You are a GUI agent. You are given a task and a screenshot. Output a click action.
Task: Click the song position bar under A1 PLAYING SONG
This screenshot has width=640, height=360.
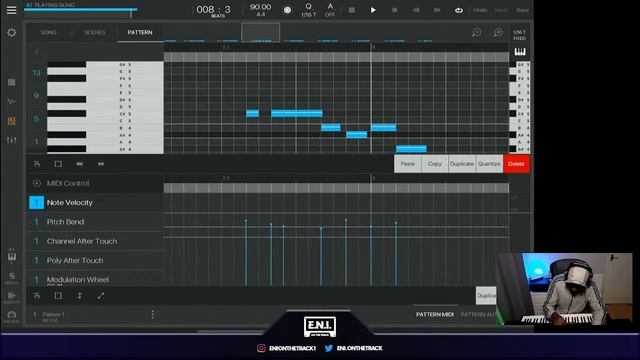coord(80,10)
